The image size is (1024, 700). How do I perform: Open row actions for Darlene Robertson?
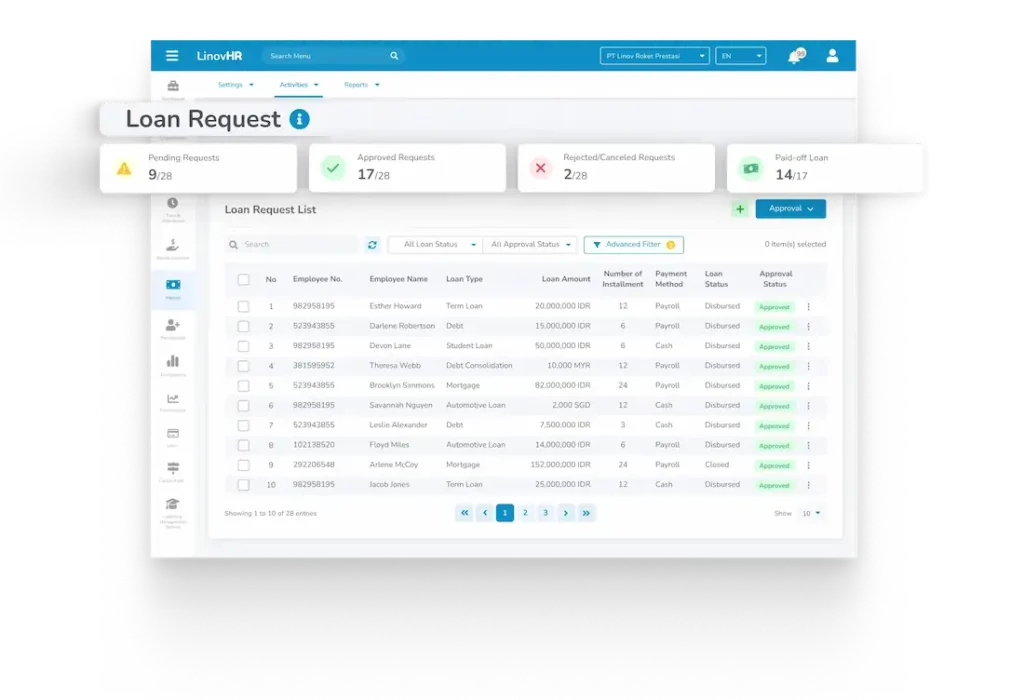coord(808,326)
